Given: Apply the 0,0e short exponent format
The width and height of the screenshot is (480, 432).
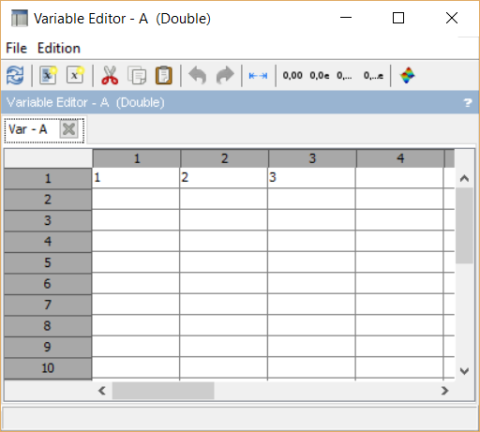Looking at the screenshot, I should click(319, 76).
